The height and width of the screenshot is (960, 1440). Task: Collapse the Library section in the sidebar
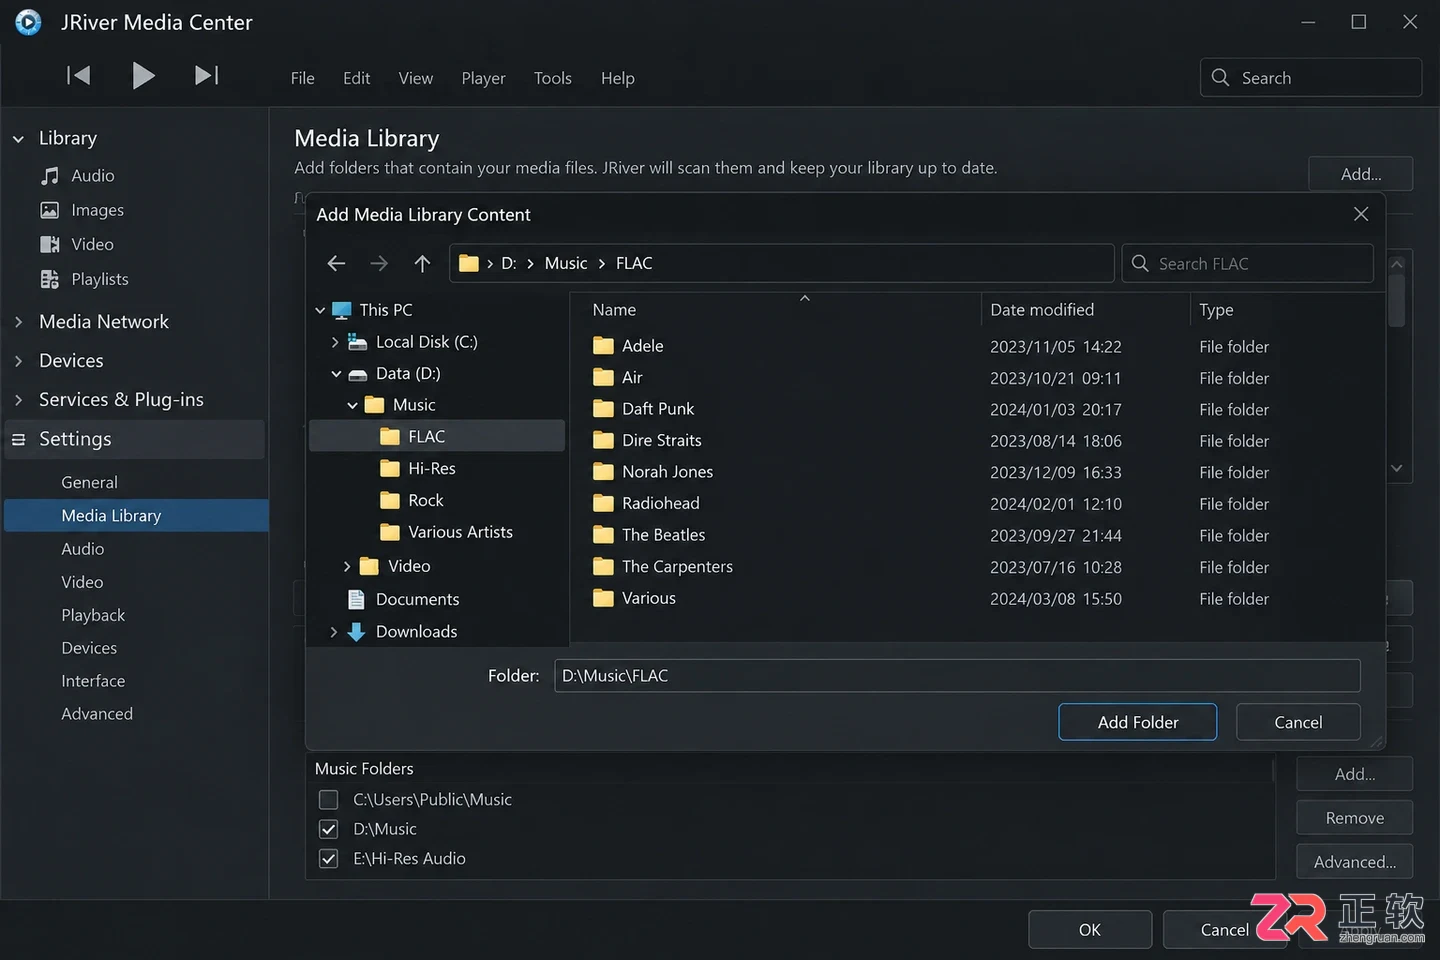18,139
